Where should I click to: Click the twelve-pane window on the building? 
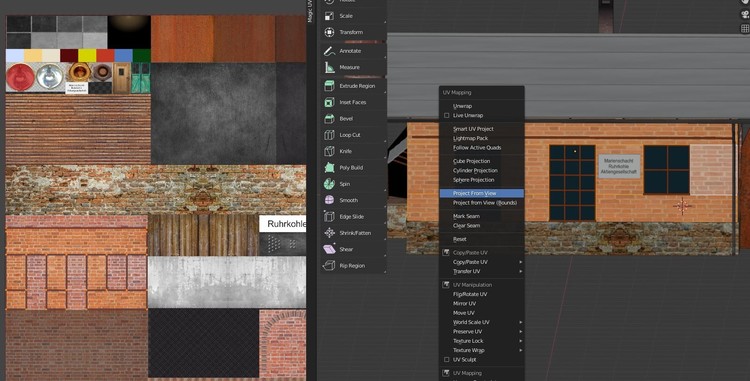pos(572,183)
